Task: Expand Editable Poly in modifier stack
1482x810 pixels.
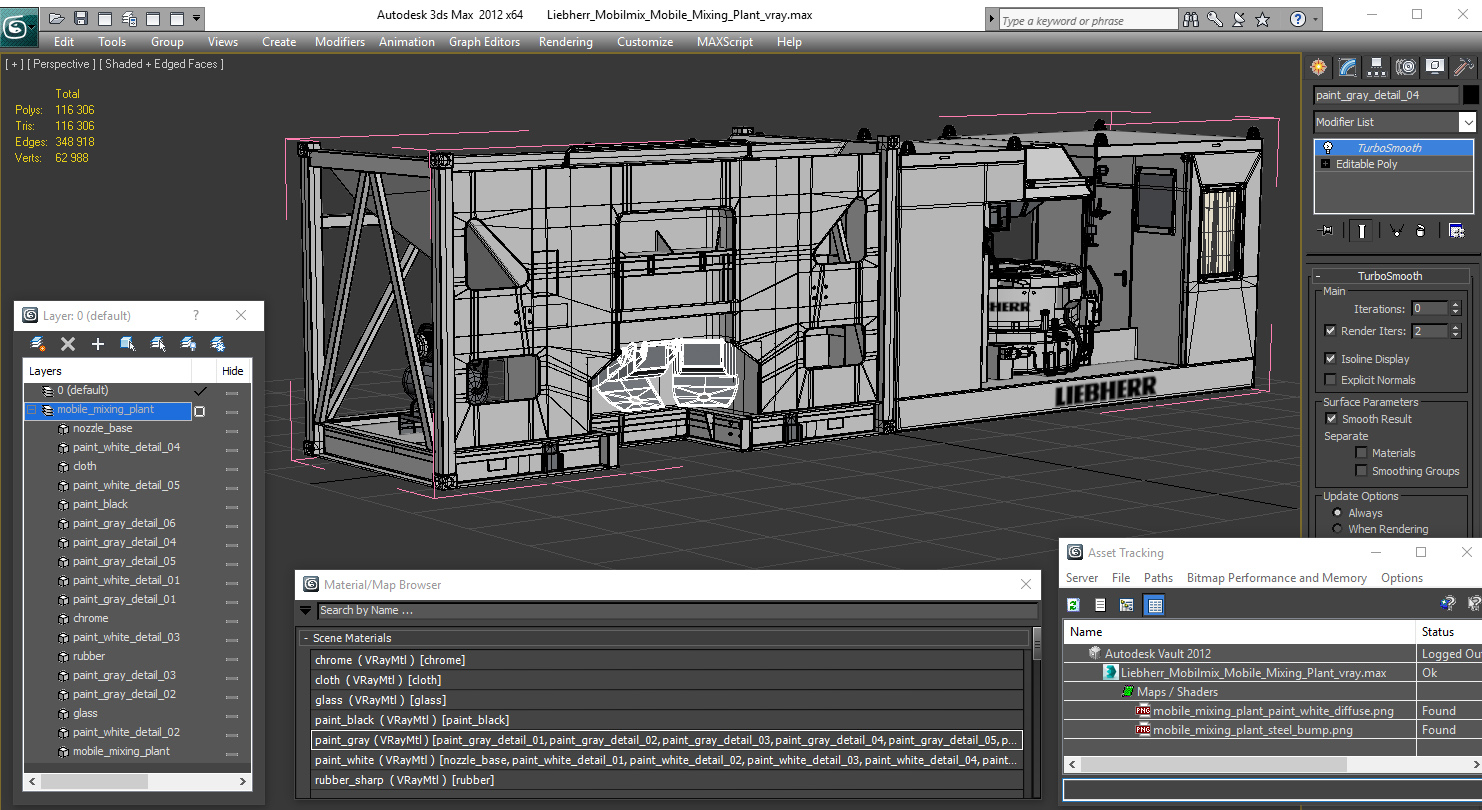Action: (1326, 164)
